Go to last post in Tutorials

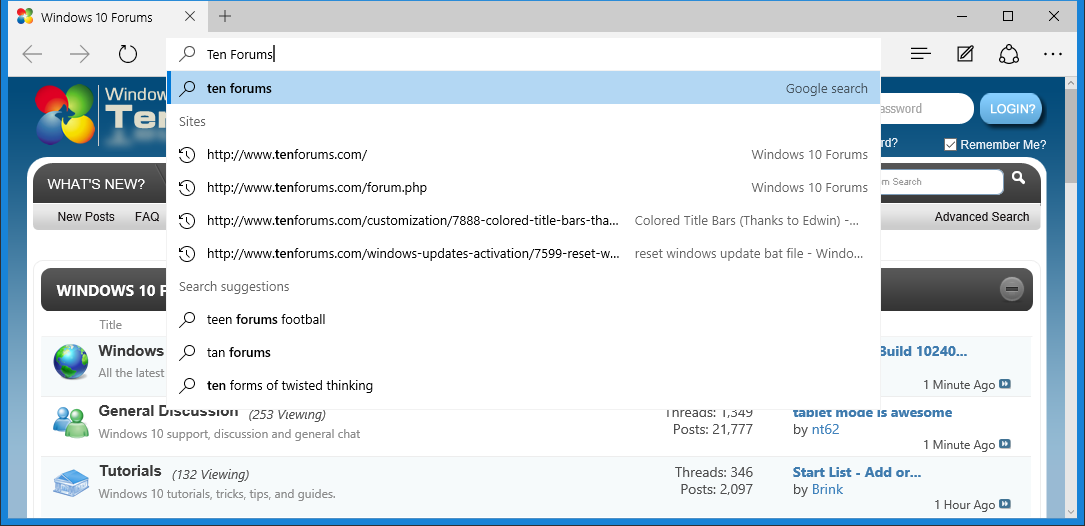pyautogui.click(x=1005, y=505)
